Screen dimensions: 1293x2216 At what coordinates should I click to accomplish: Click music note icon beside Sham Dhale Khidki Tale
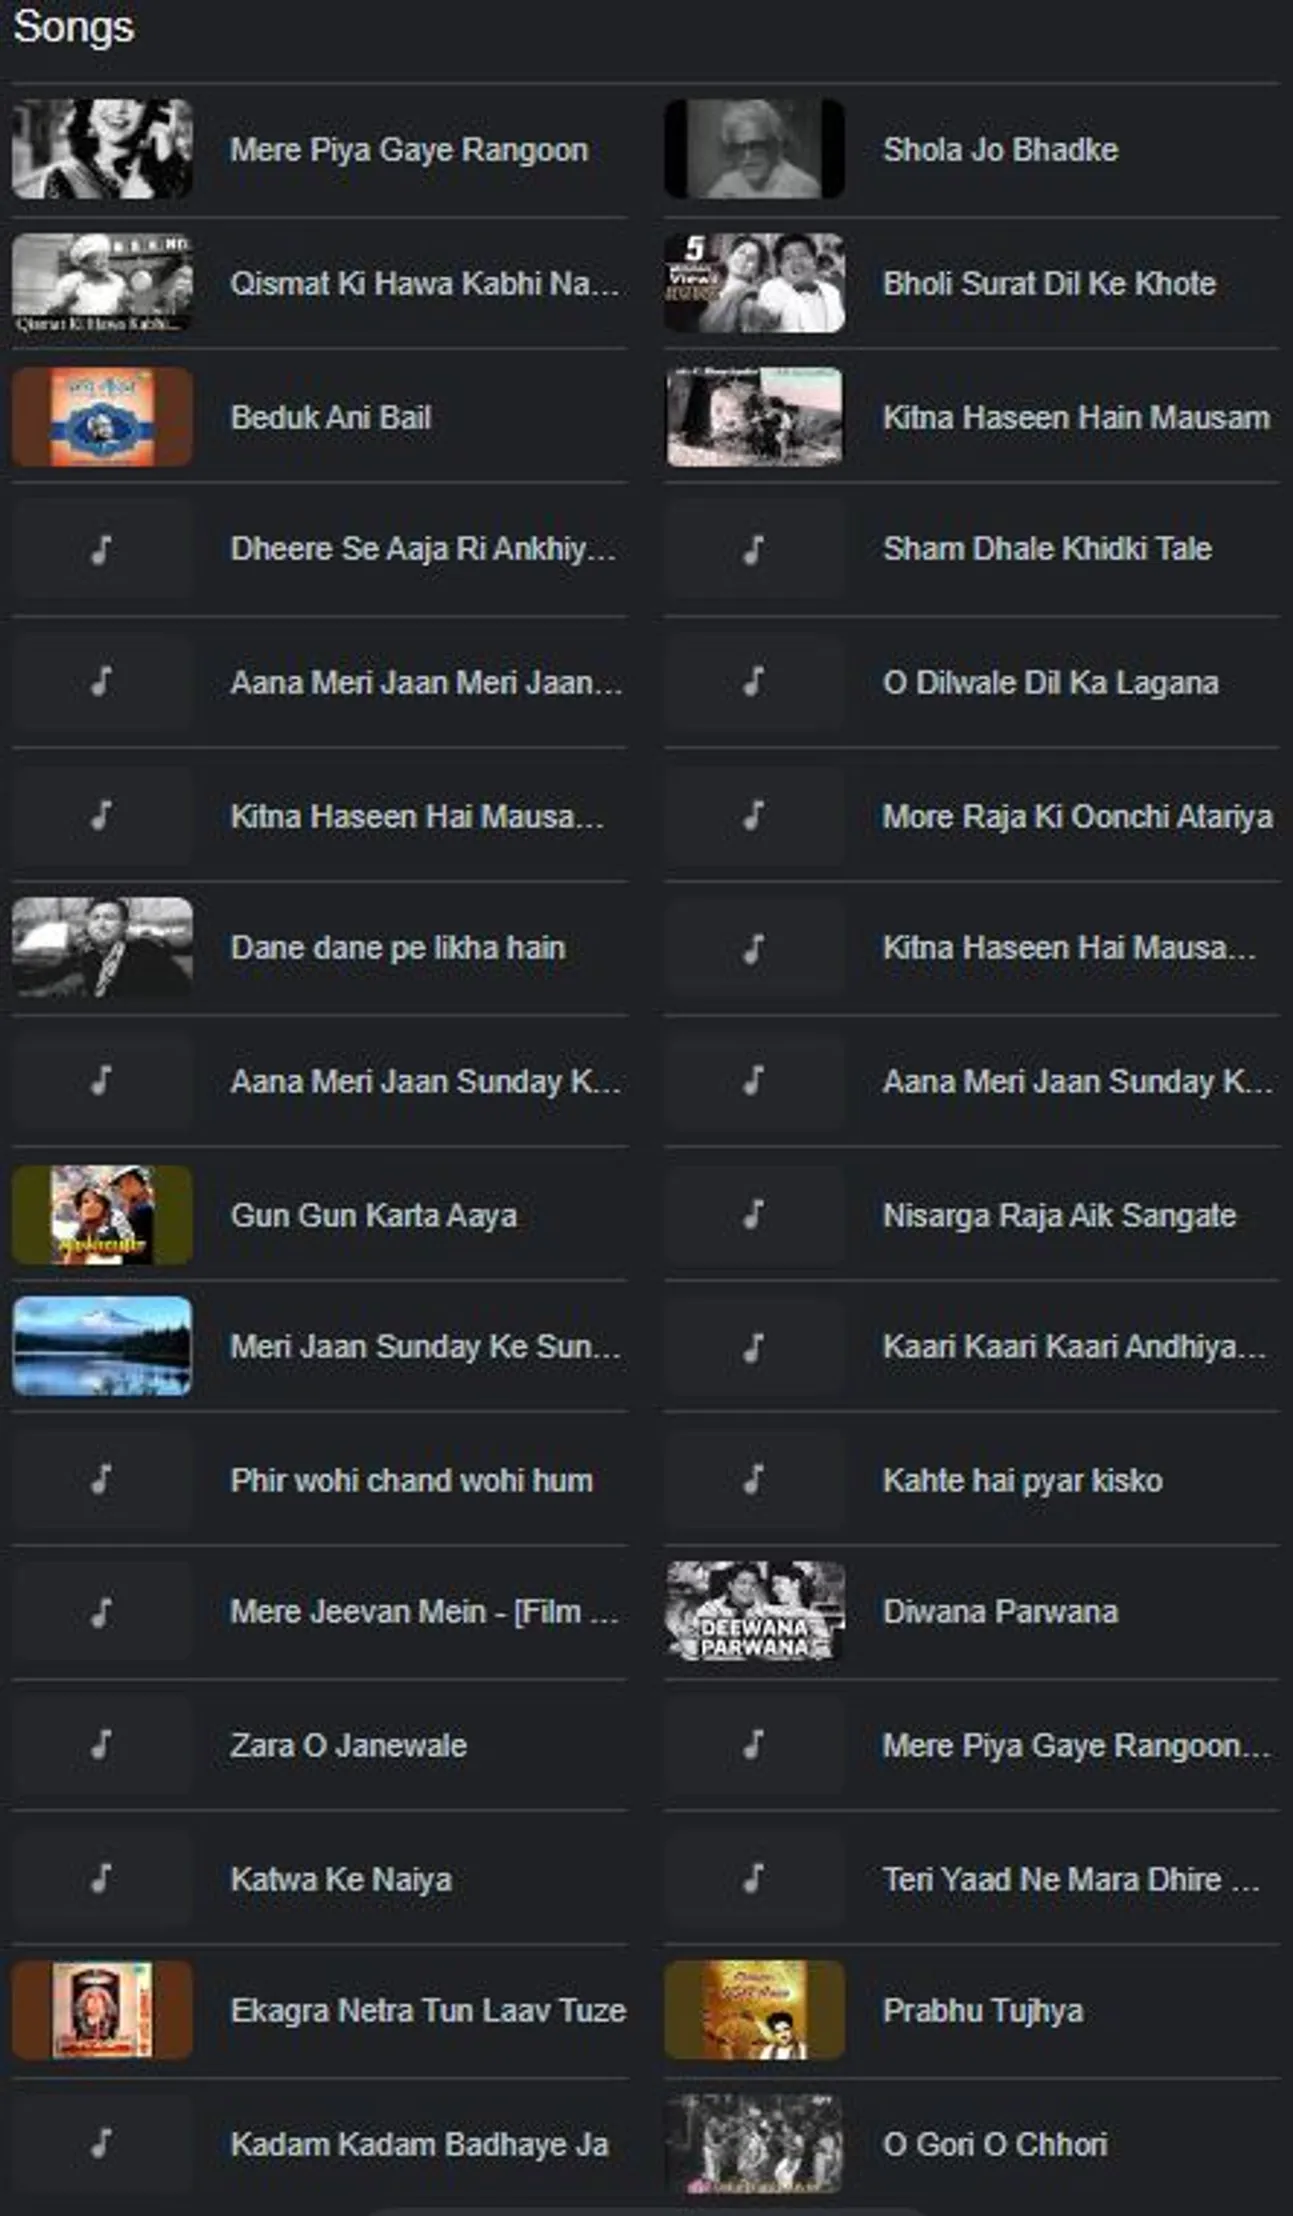click(x=754, y=549)
